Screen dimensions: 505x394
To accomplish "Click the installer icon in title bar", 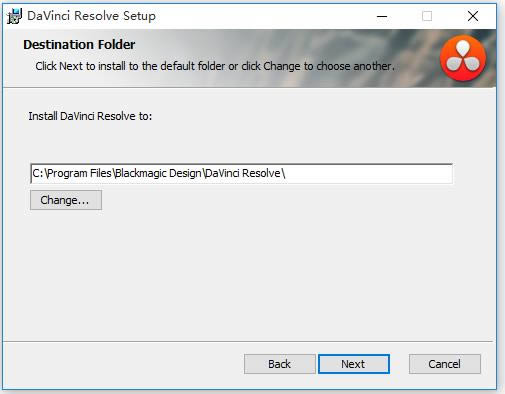I will pos(14,16).
